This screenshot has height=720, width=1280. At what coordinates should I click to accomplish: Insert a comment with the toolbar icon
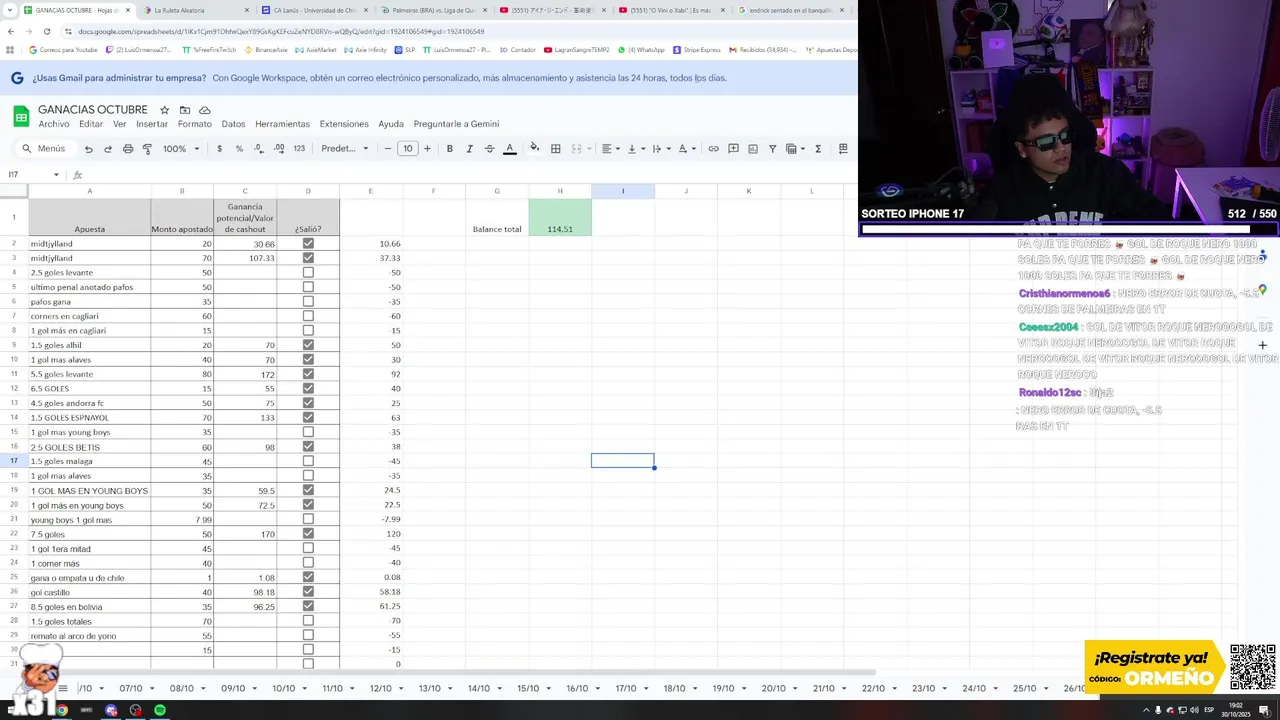[x=733, y=149]
